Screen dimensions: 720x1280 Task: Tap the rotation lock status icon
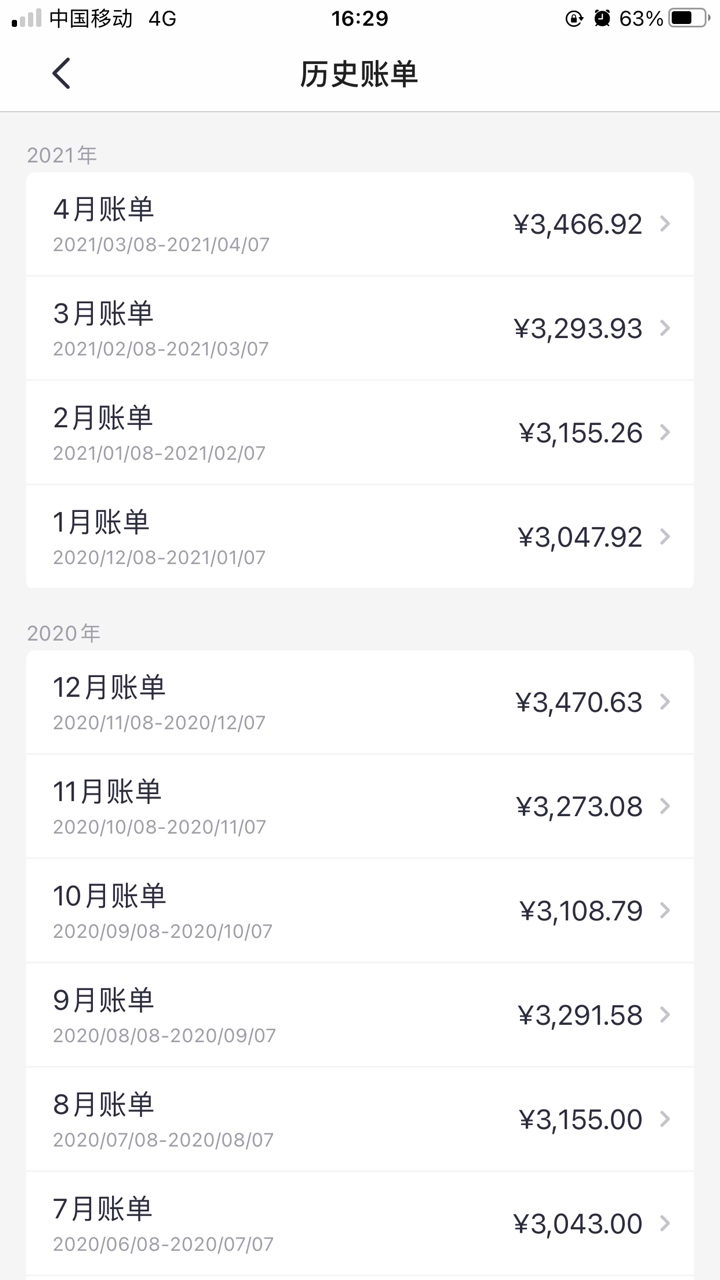click(x=574, y=18)
